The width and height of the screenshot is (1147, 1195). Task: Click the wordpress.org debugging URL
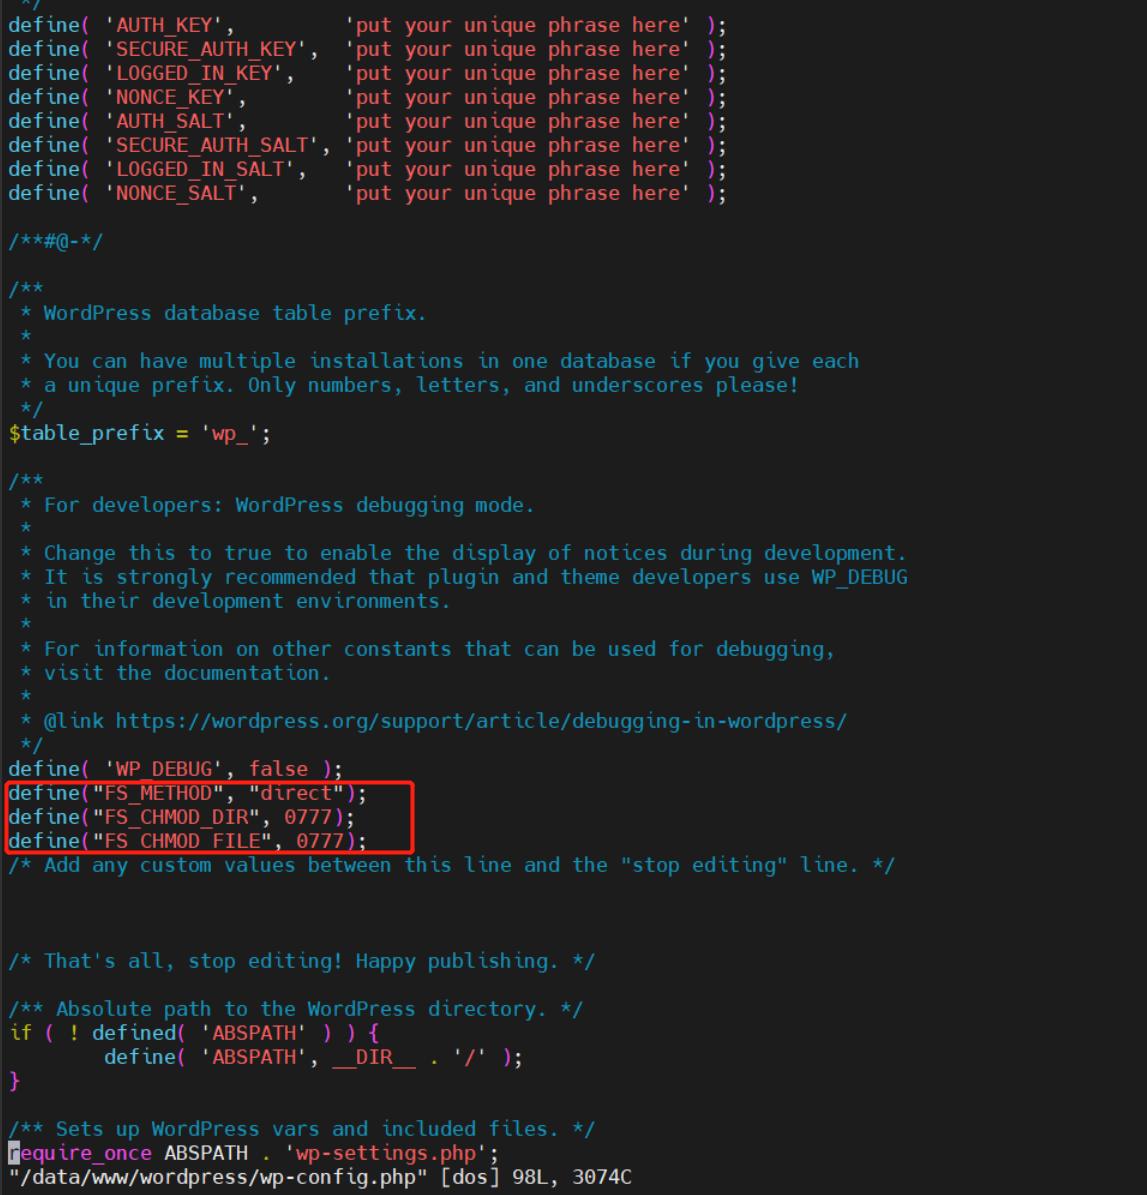[481, 721]
